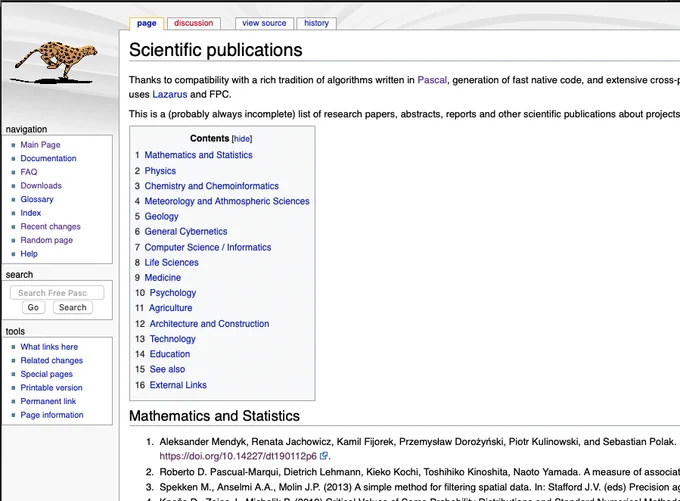Open Random page in navigation
Screen dimensions: 680x501
tap(46, 240)
